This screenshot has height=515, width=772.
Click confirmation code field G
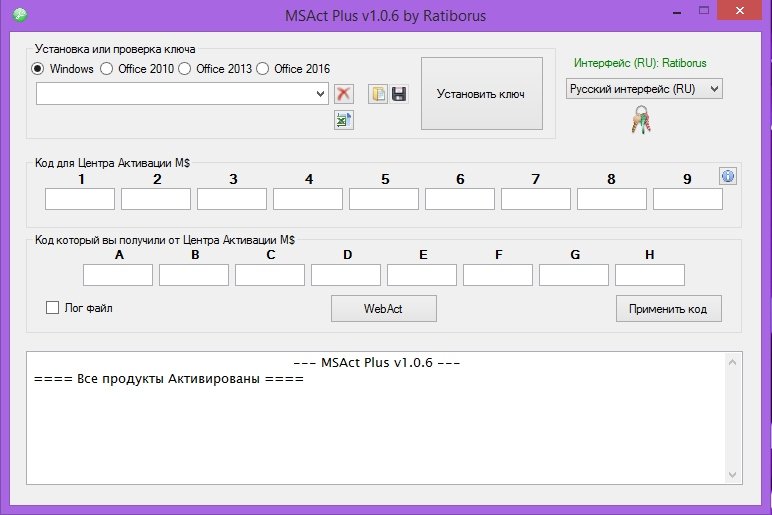(x=574, y=275)
